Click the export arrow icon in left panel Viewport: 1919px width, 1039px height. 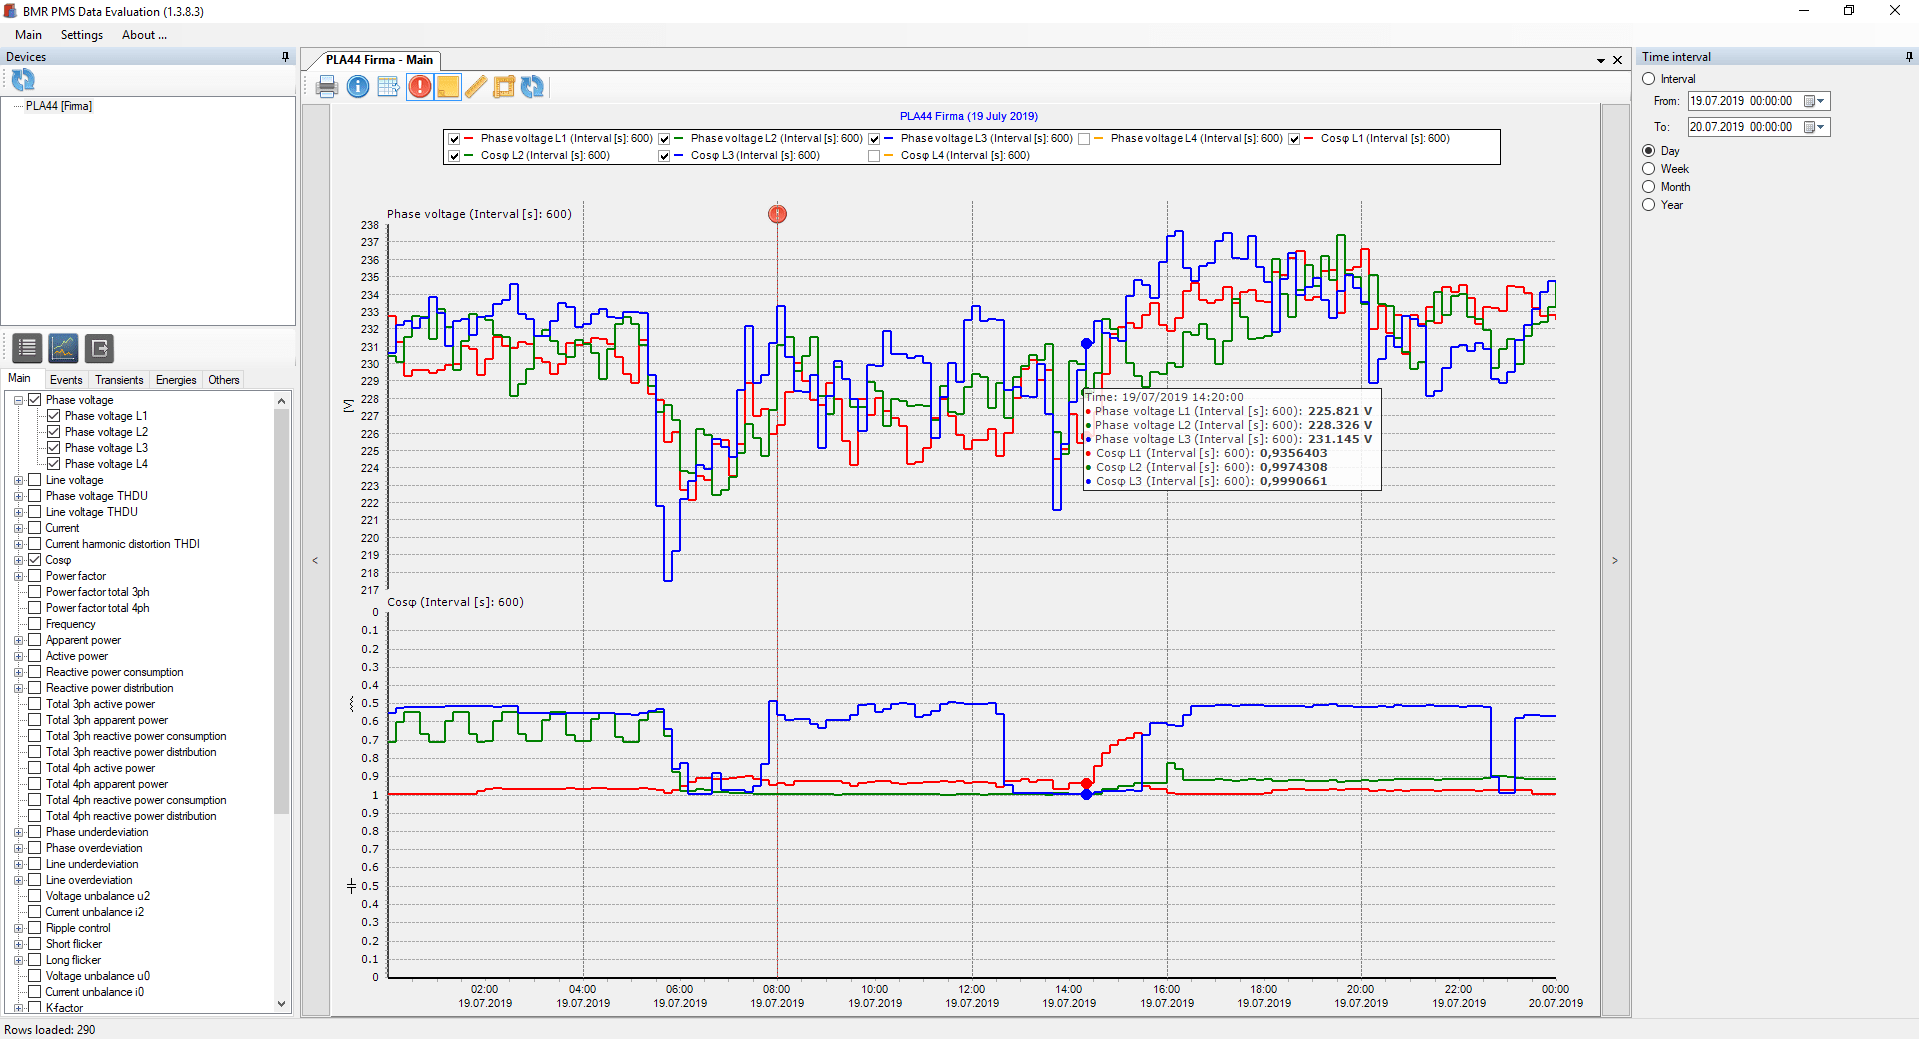pos(99,348)
